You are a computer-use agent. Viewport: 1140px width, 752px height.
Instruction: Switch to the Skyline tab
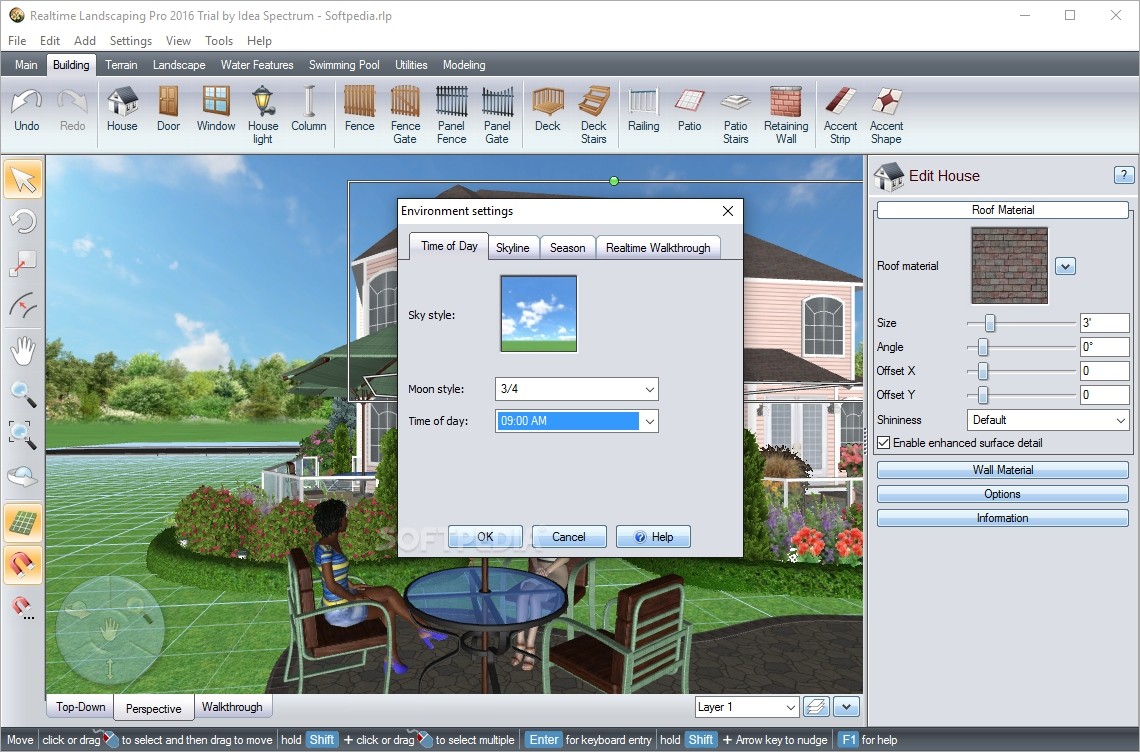point(513,248)
